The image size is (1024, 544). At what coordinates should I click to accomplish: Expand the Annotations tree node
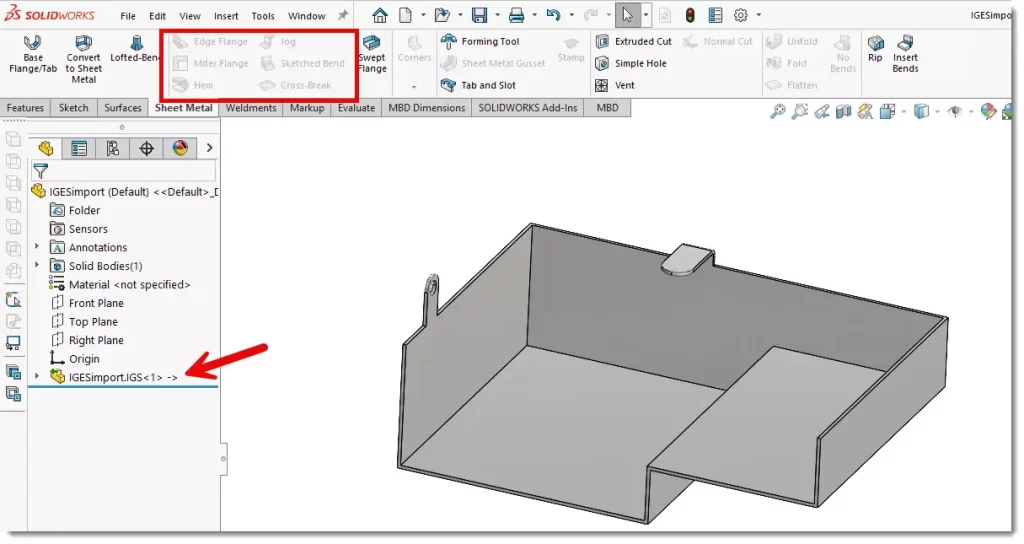click(x=37, y=247)
